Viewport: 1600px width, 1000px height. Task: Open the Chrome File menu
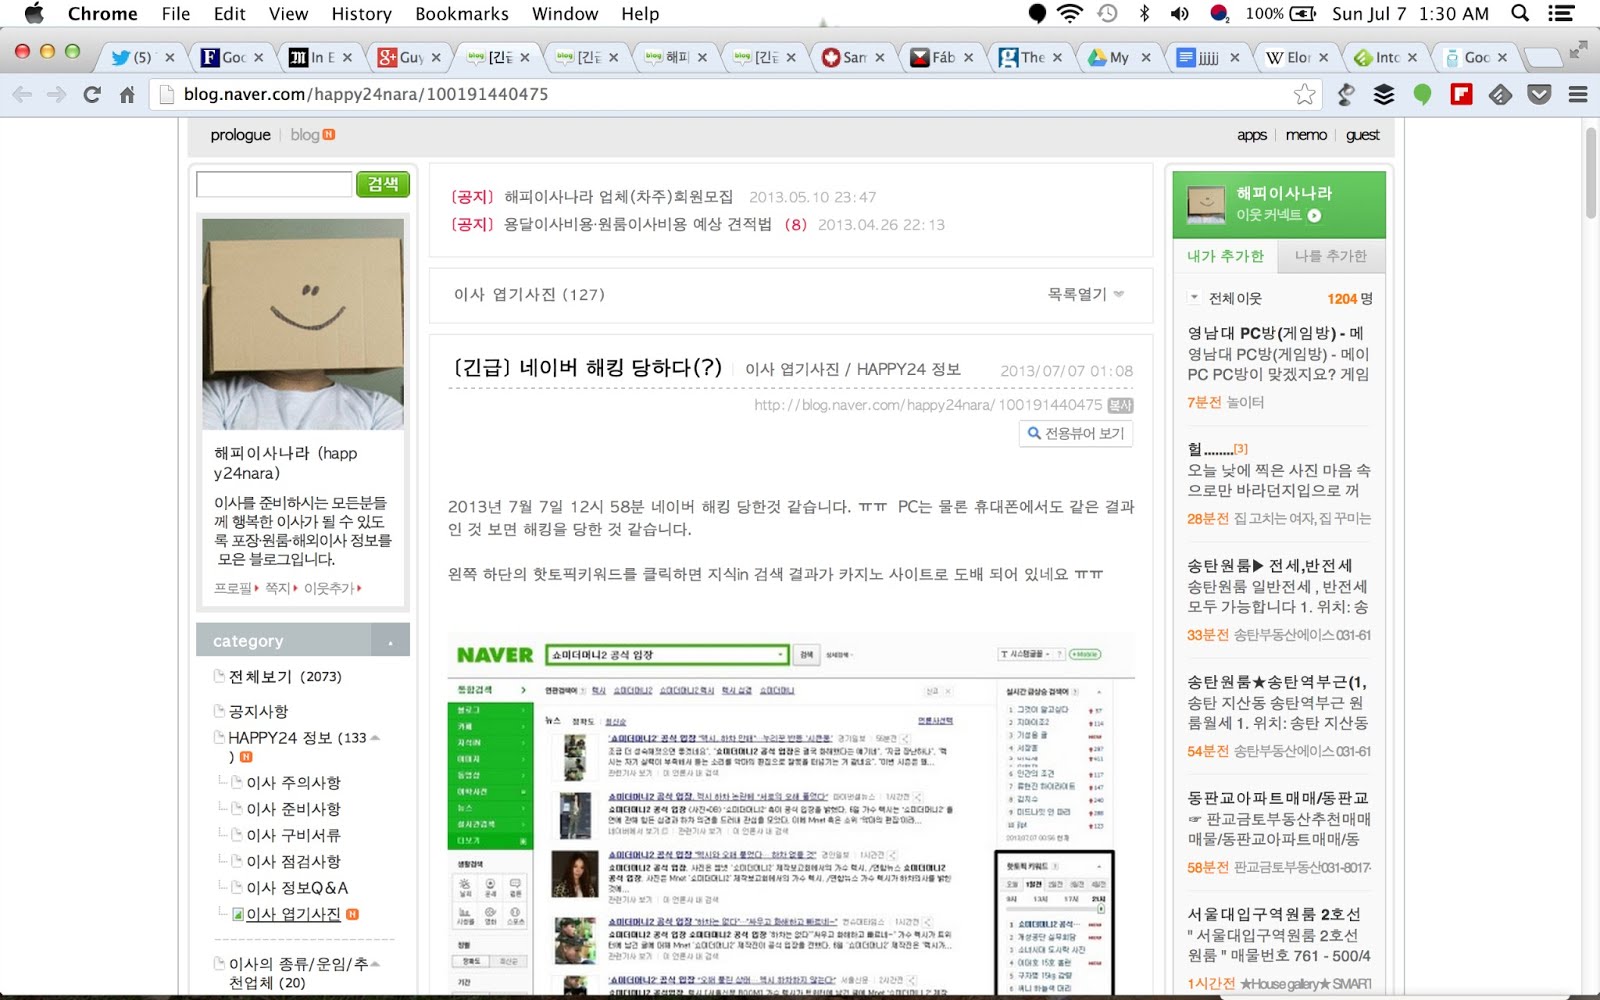pos(176,13)
